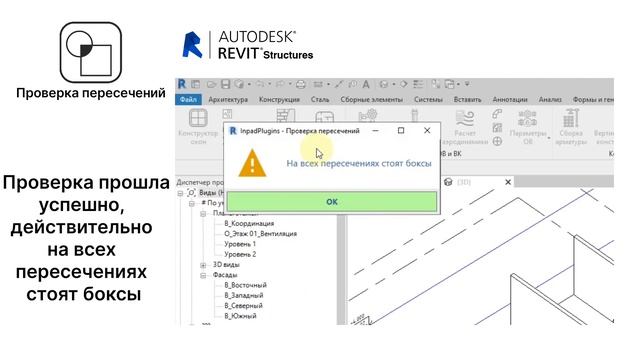Viewport: 640px width, 360px height.
Task: Expand the 3D виды tree node
Action: pyautogui.click(x=203, y=265)
